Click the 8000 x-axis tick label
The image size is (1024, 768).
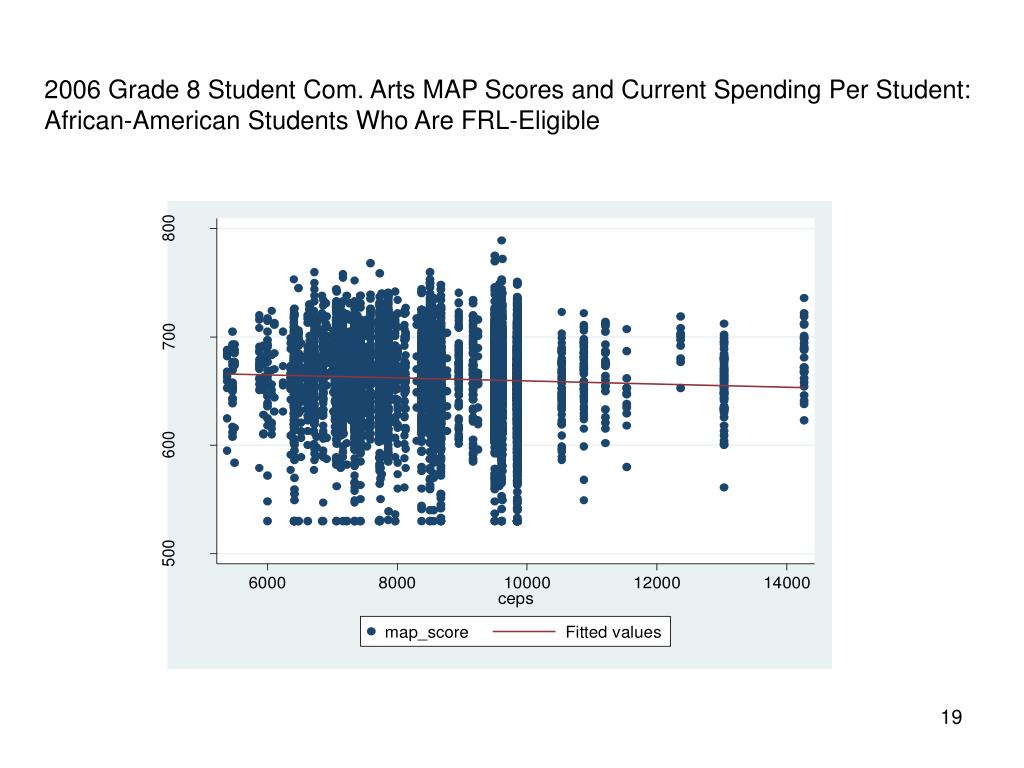click(x=397, y=583)
